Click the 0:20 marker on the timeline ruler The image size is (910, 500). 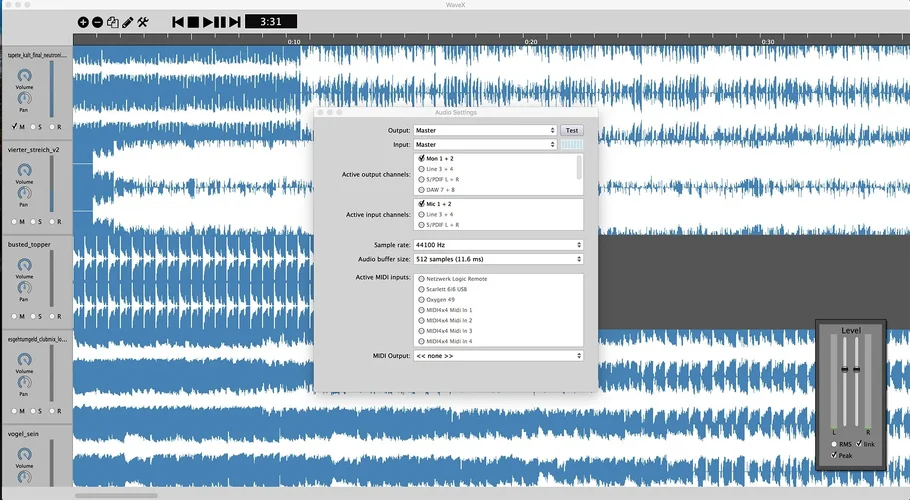(530, 42)
